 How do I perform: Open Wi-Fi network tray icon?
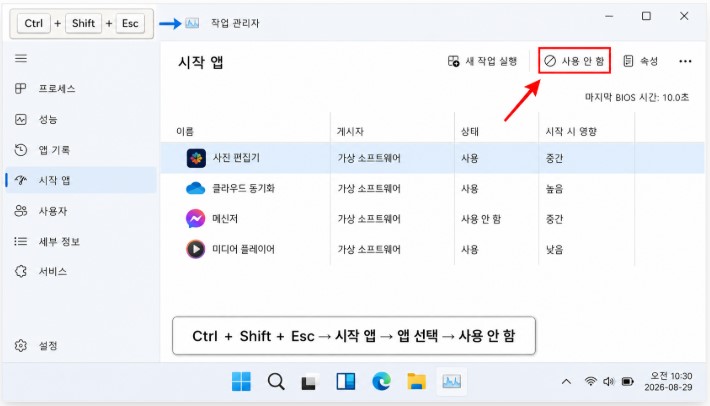click(590, 382)
